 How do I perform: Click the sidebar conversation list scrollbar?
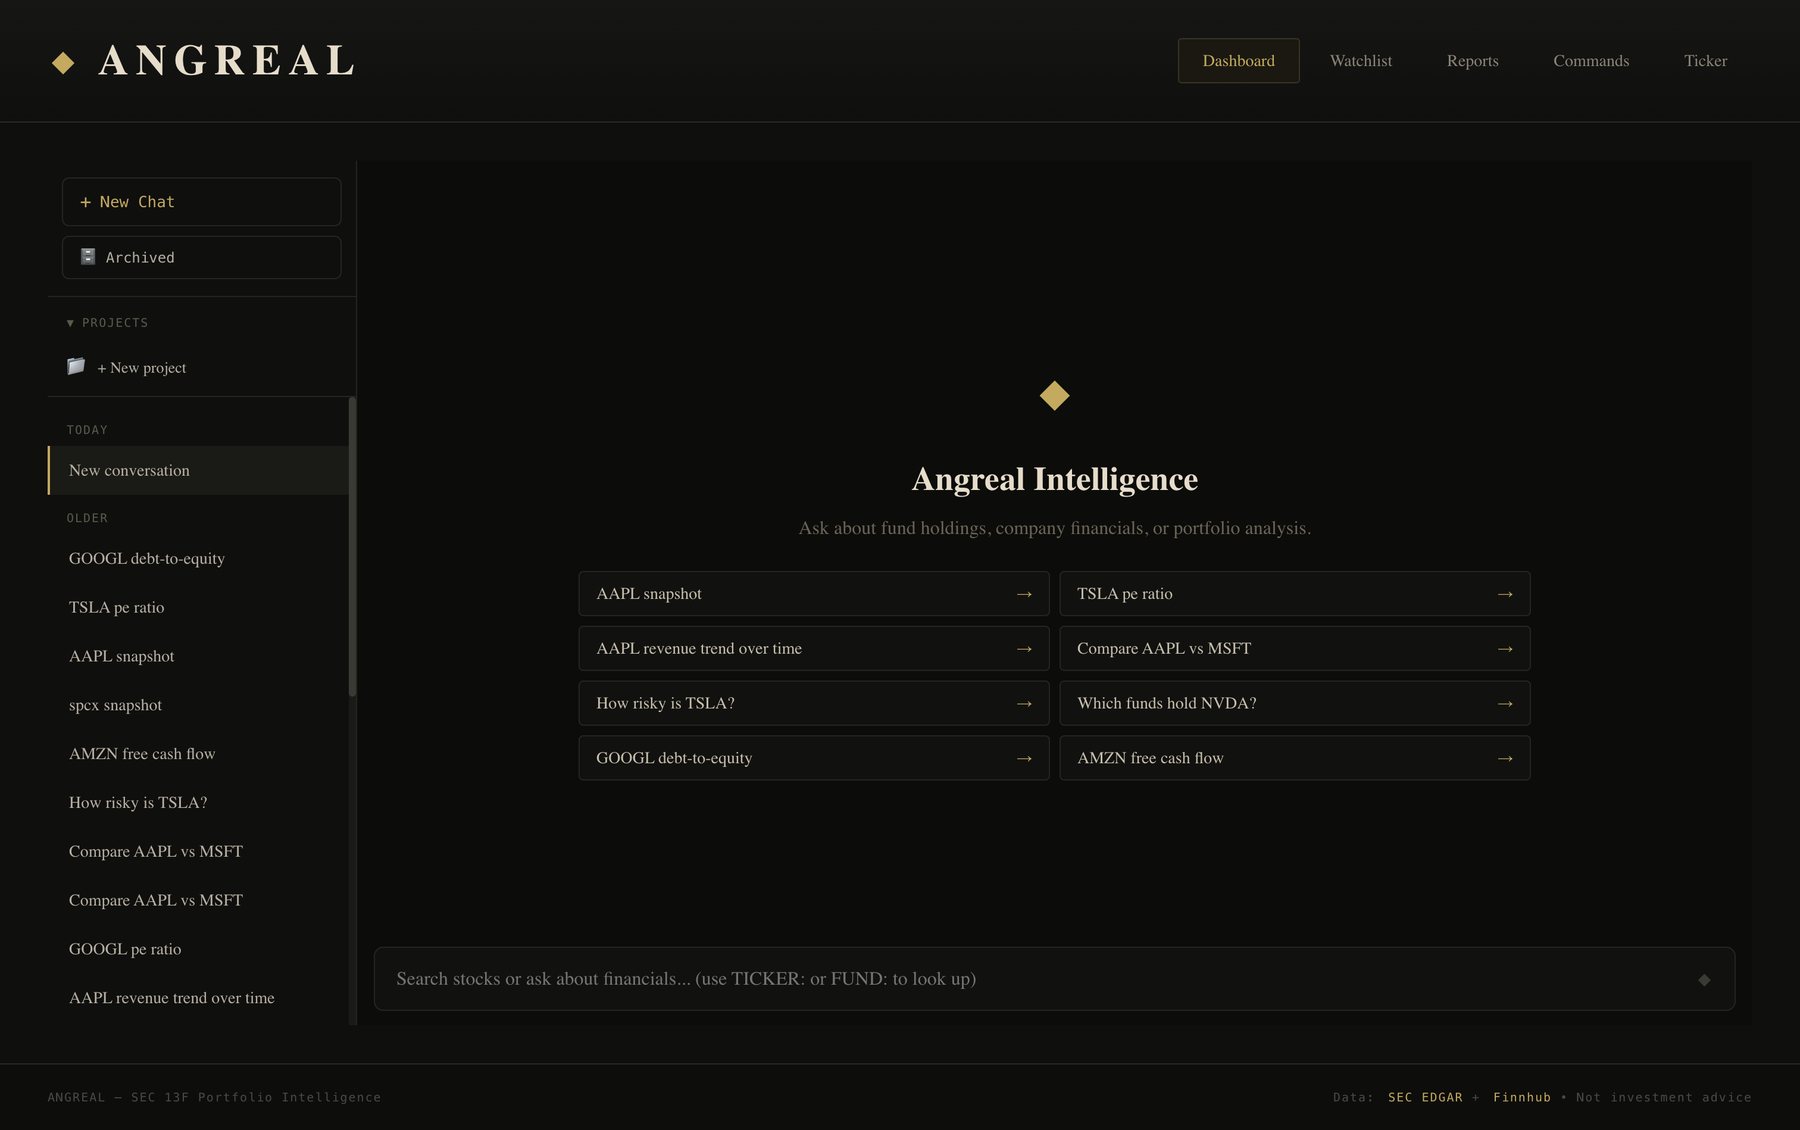pyautogui.click(x=352, y=547)
